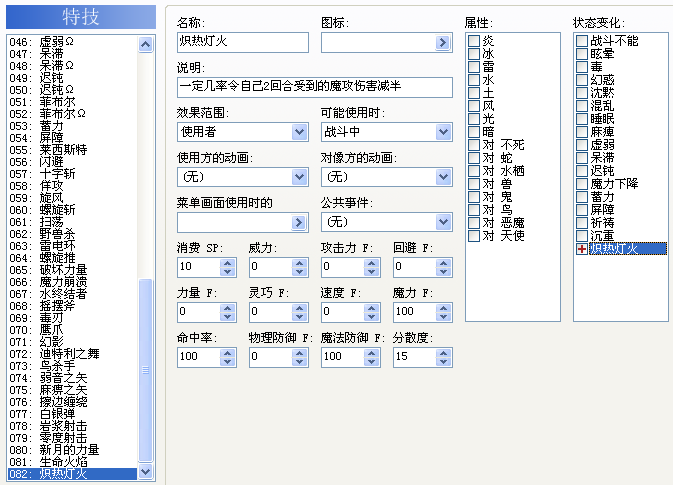Select skill 078: 岩浆射击

(72, 426)
